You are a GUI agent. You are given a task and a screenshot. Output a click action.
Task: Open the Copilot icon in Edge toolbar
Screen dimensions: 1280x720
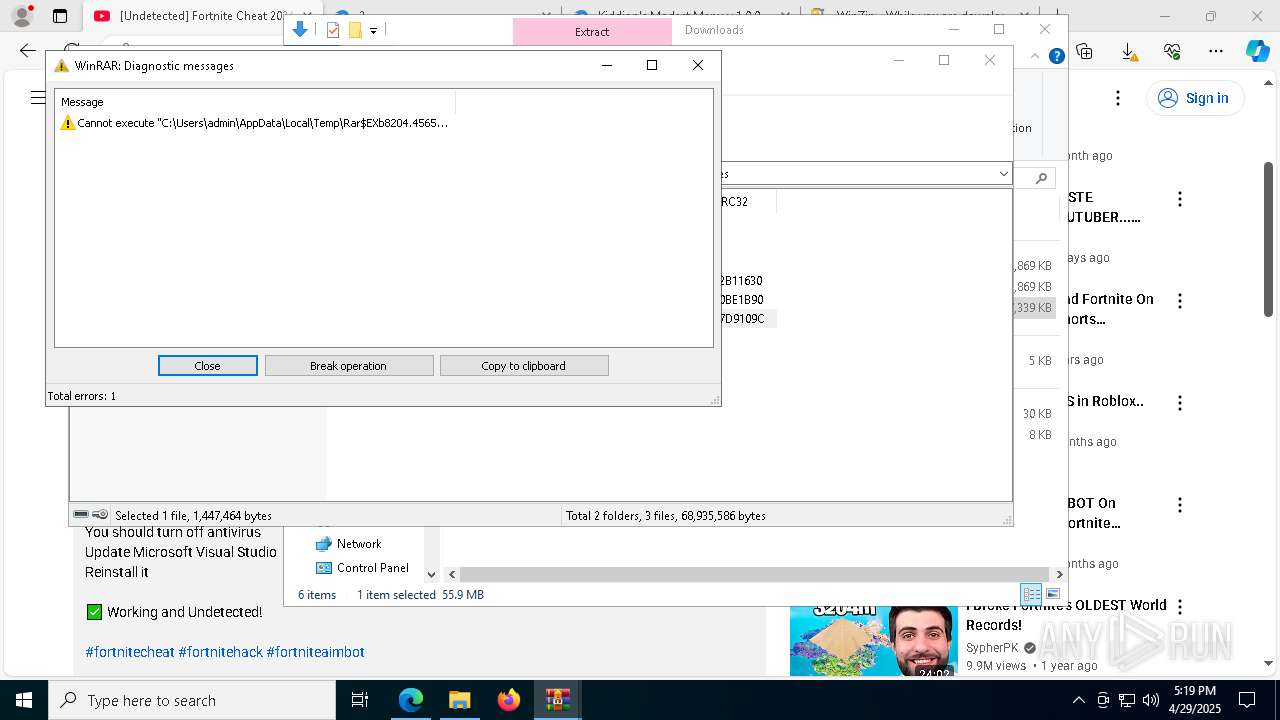pos(1257,51)
